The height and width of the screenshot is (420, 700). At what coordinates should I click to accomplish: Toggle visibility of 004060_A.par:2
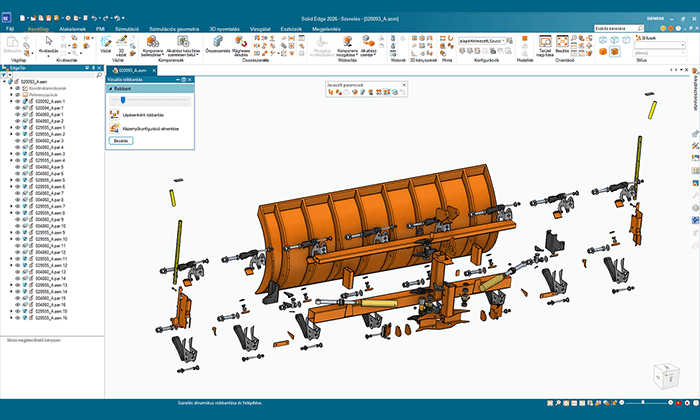(18, 121)
